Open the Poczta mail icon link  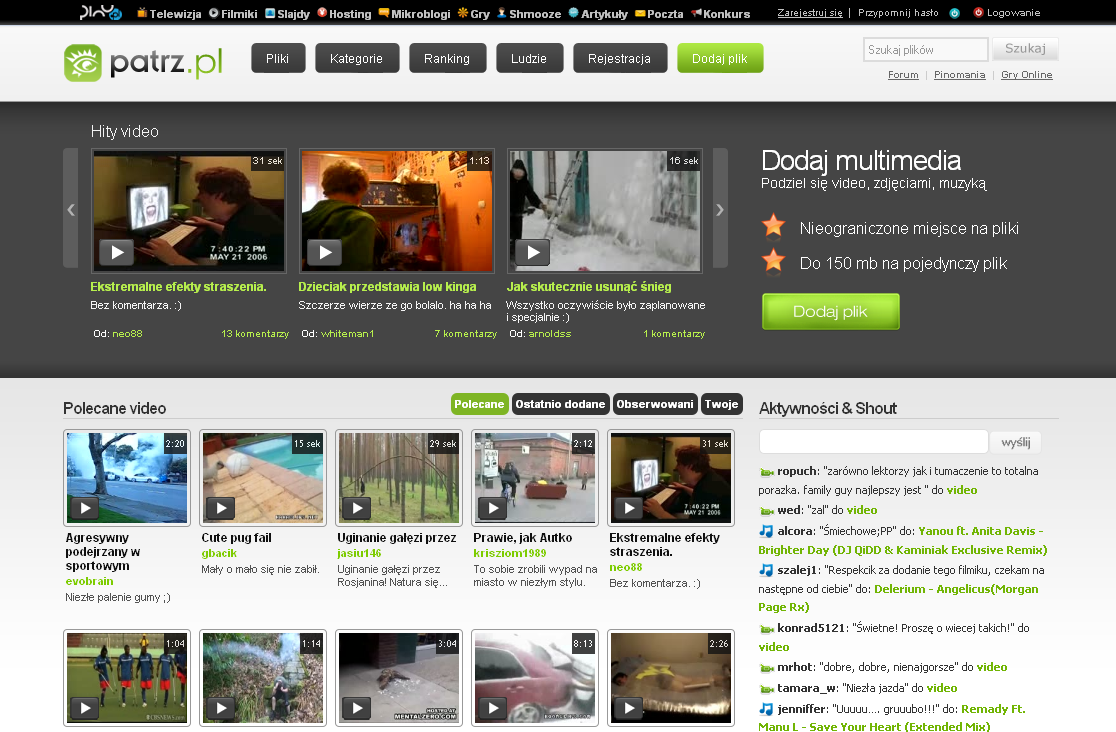612,13
